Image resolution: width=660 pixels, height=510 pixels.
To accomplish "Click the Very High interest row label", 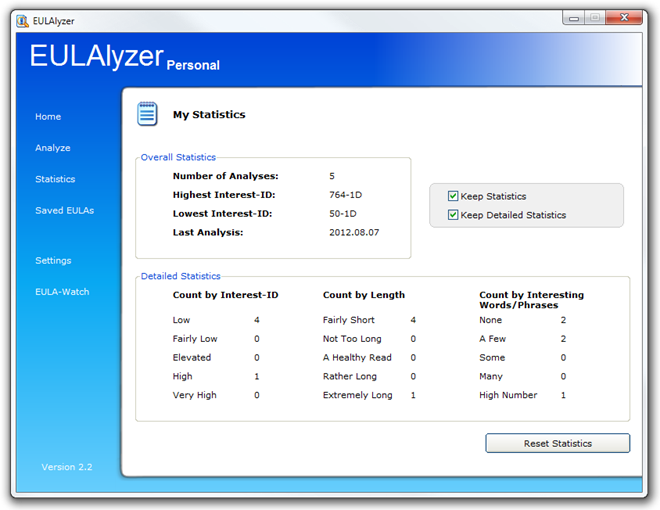I will coord(194,395).
